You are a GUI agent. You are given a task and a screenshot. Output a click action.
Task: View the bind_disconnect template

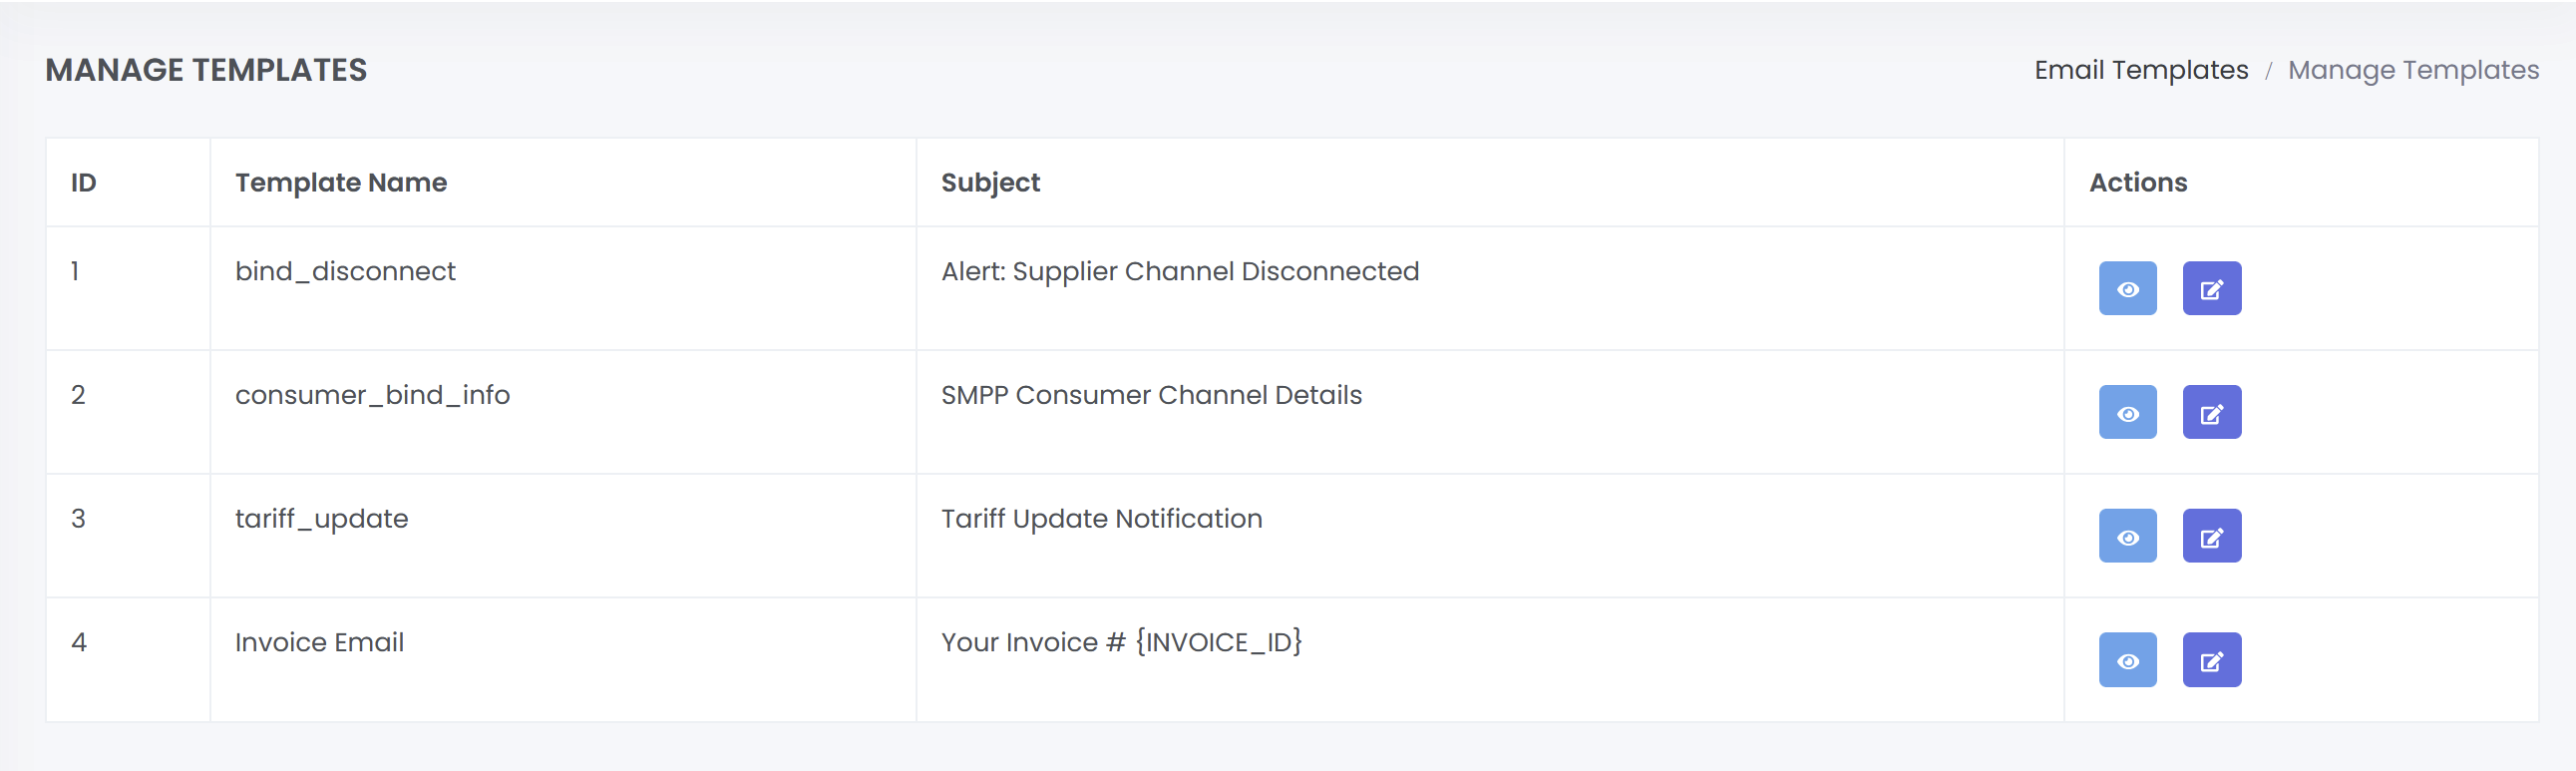[x=2127, y=289]
